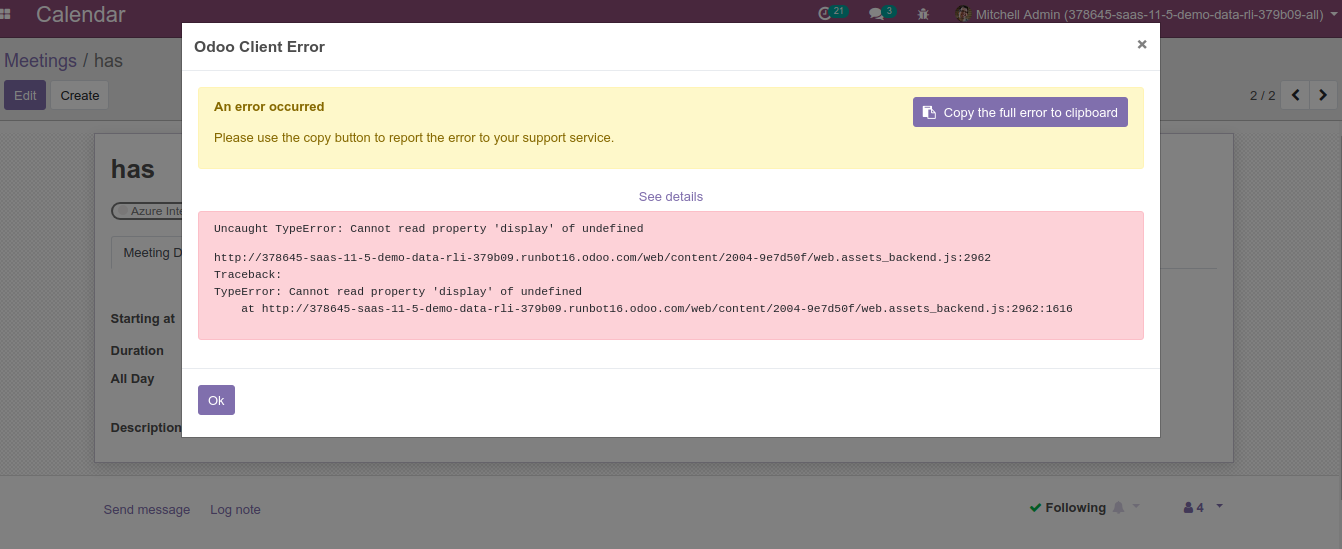
Task: Click the Starting at field label
Action: tap(143, 319)
